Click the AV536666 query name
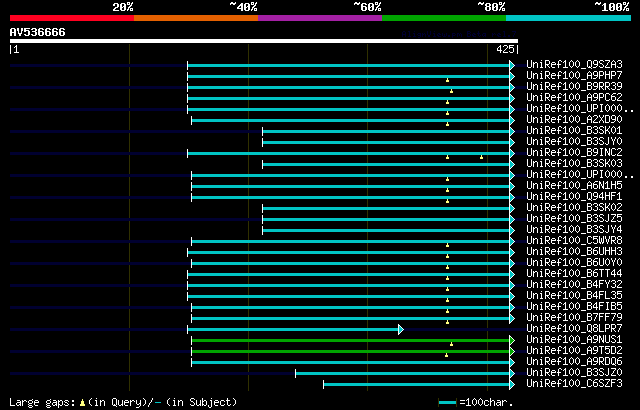The height and width of the screenshot is (410, 640). coord(38,32)
